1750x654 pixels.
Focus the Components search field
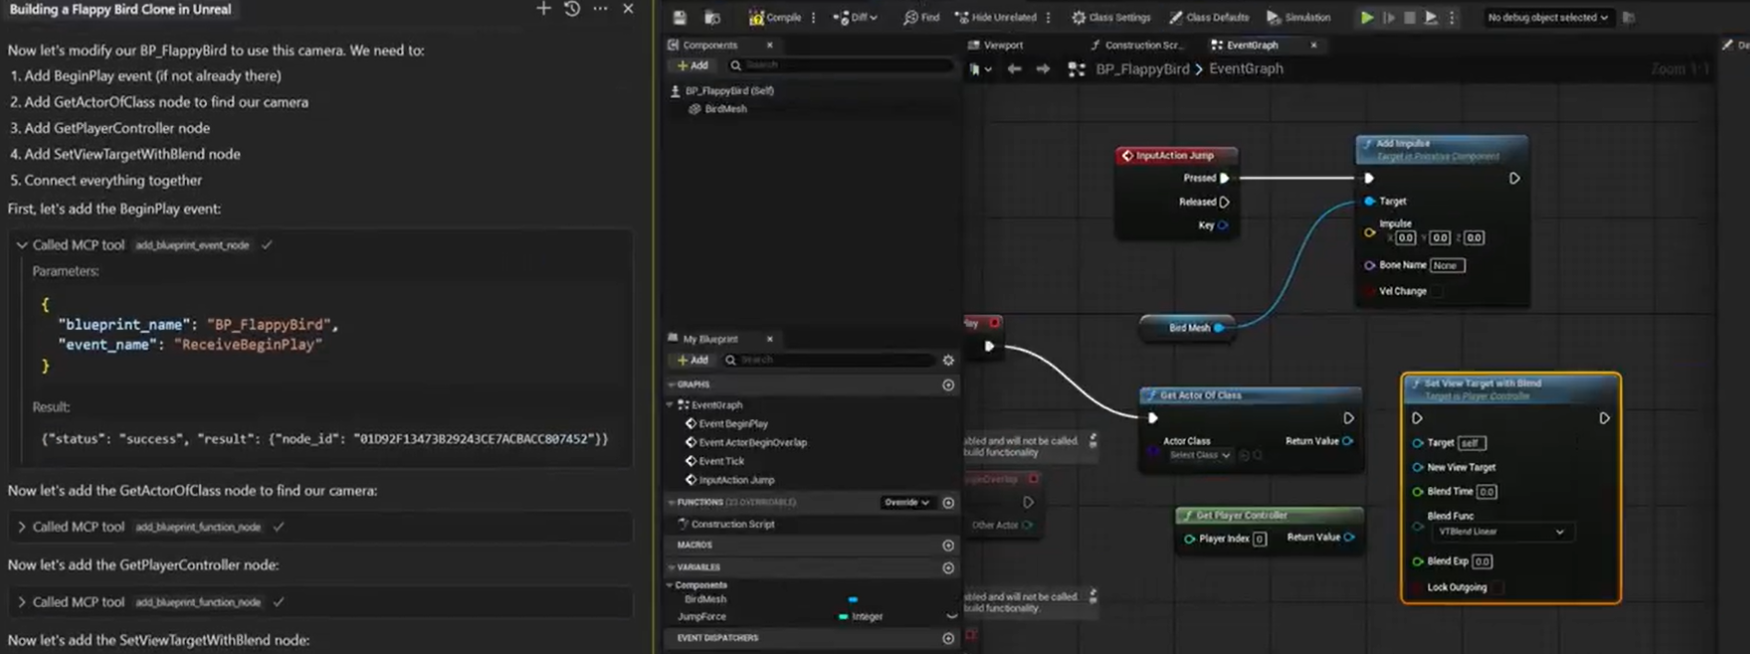[x=840, y=65]
